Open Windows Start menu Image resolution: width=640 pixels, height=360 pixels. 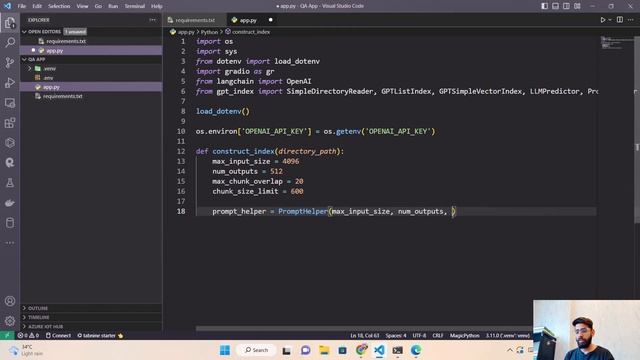[225, 350]
